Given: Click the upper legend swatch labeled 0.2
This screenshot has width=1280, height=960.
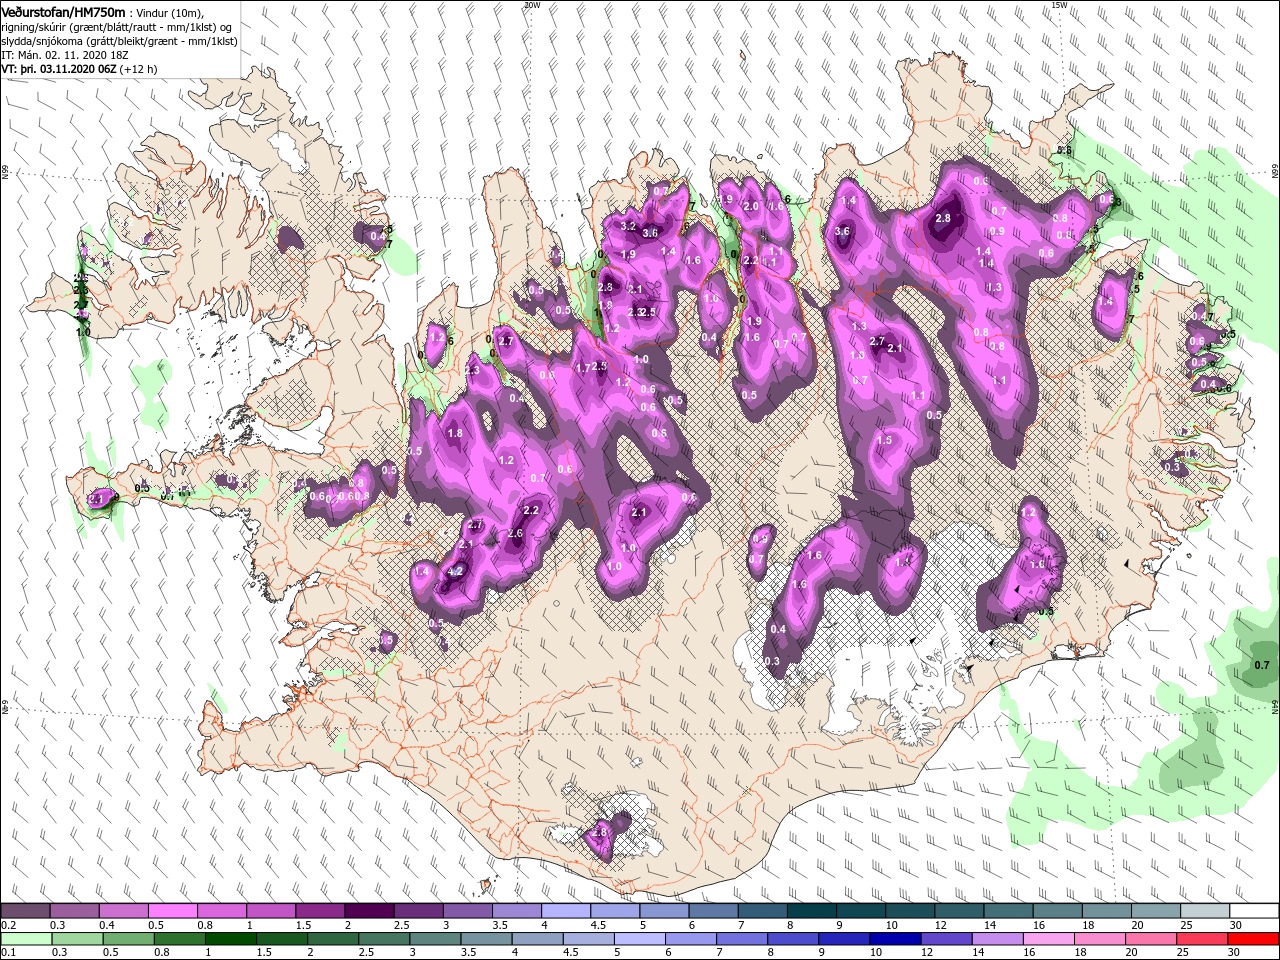Looking at the screenshot, I should pos(25,911).
